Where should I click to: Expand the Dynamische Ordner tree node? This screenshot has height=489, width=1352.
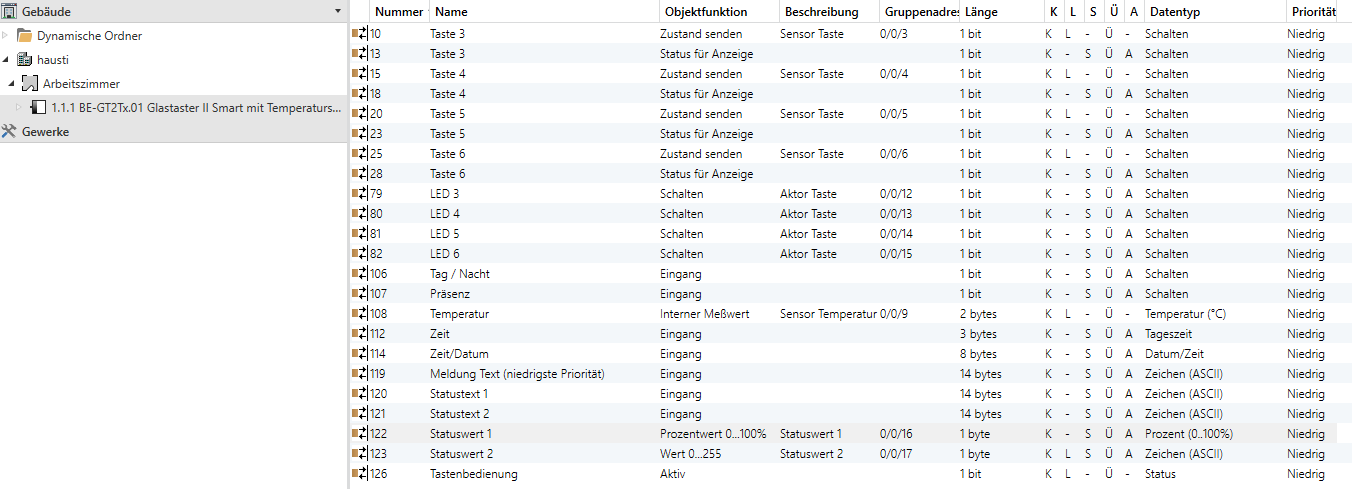click(x=6, y=36)
